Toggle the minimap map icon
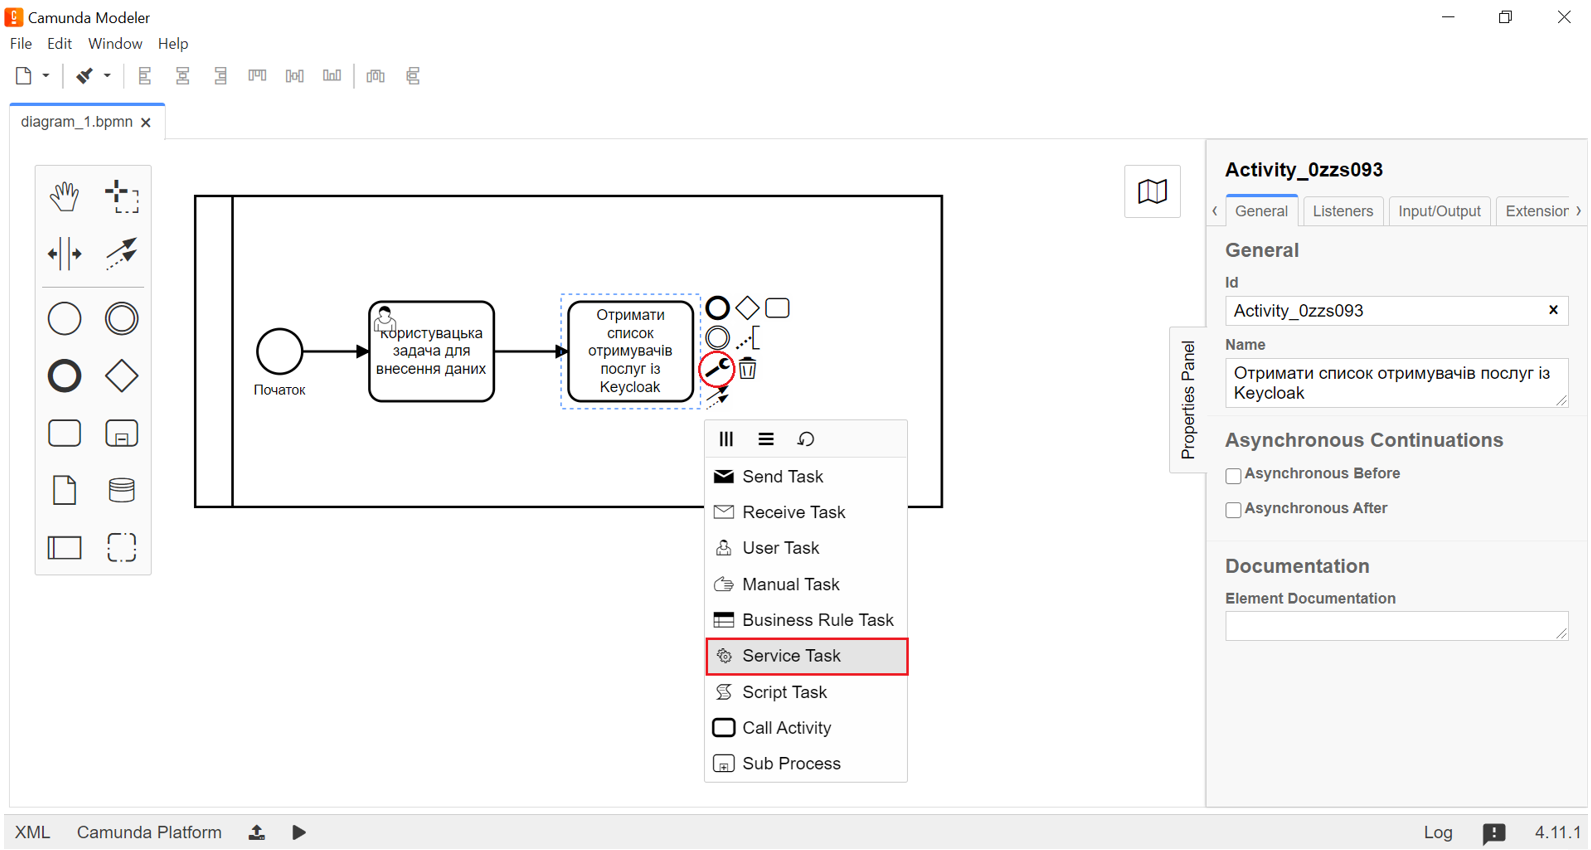The width and height of the screenshot is (1591, 850). (1152, 191)
